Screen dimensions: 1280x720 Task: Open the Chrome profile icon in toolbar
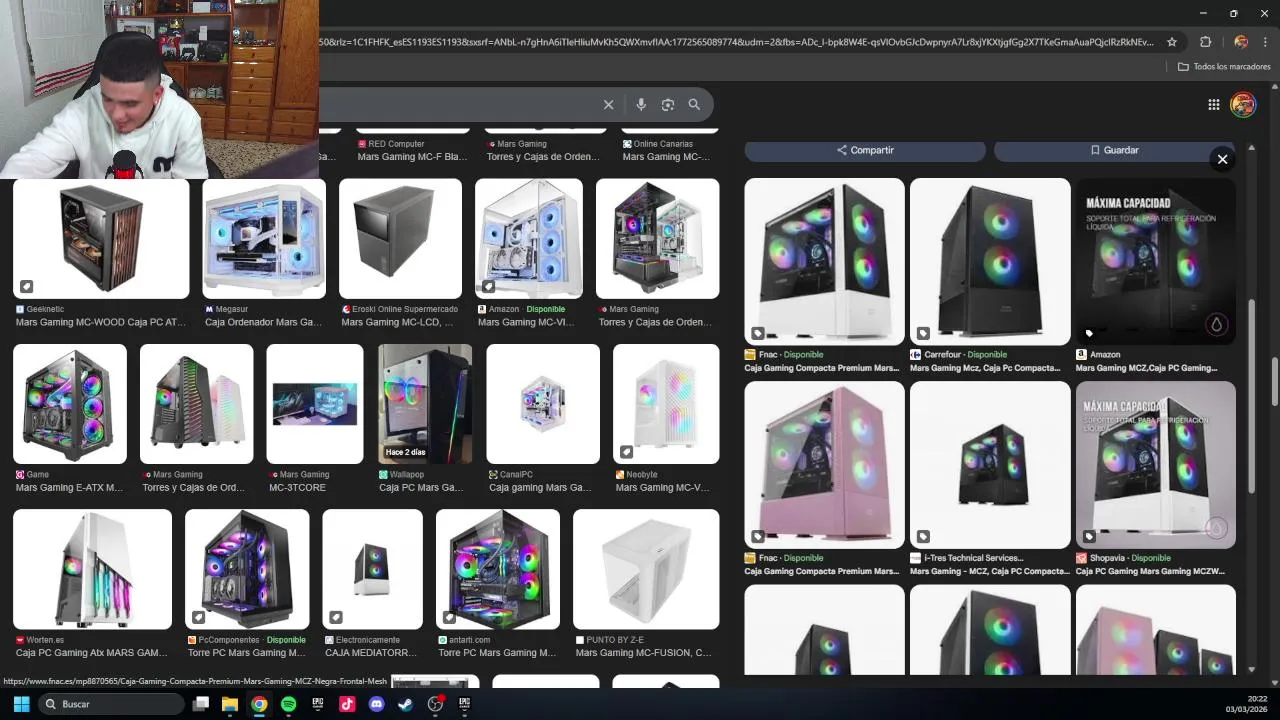click(1241, 42)
